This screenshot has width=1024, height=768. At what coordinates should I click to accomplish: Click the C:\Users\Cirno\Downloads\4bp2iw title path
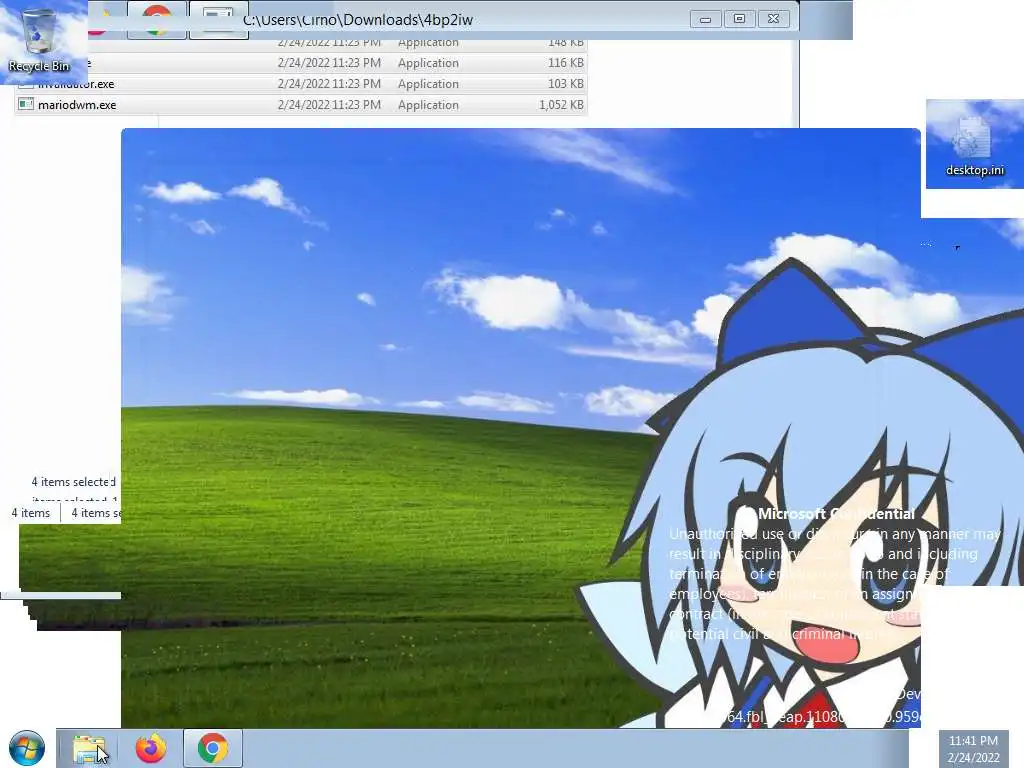(358, 20)
